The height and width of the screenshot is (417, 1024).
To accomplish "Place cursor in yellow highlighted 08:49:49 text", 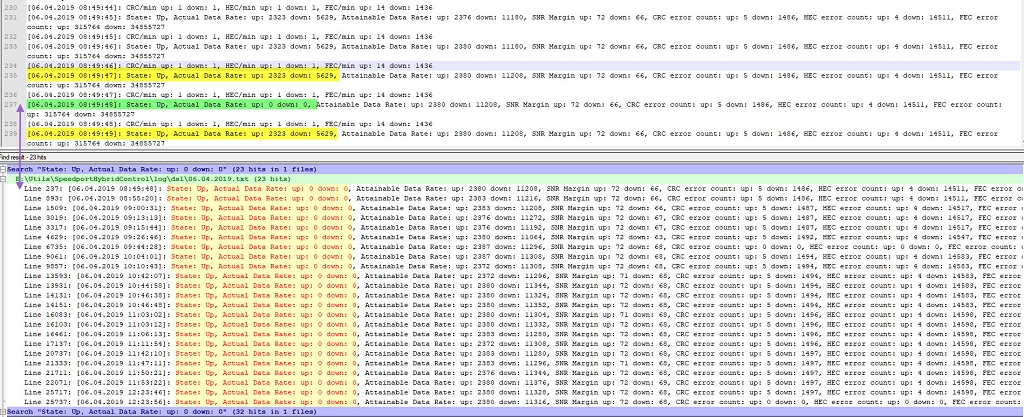I will 182,133.
